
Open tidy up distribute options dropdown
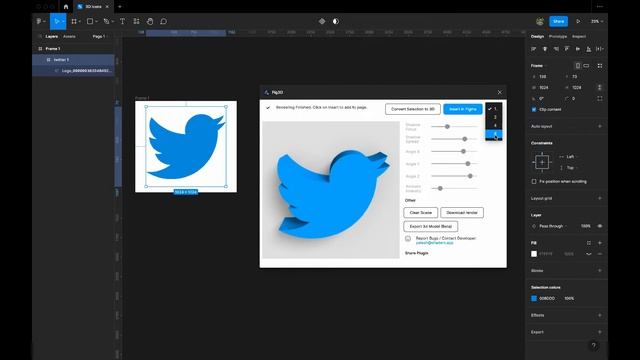click(x=600, y=49)
